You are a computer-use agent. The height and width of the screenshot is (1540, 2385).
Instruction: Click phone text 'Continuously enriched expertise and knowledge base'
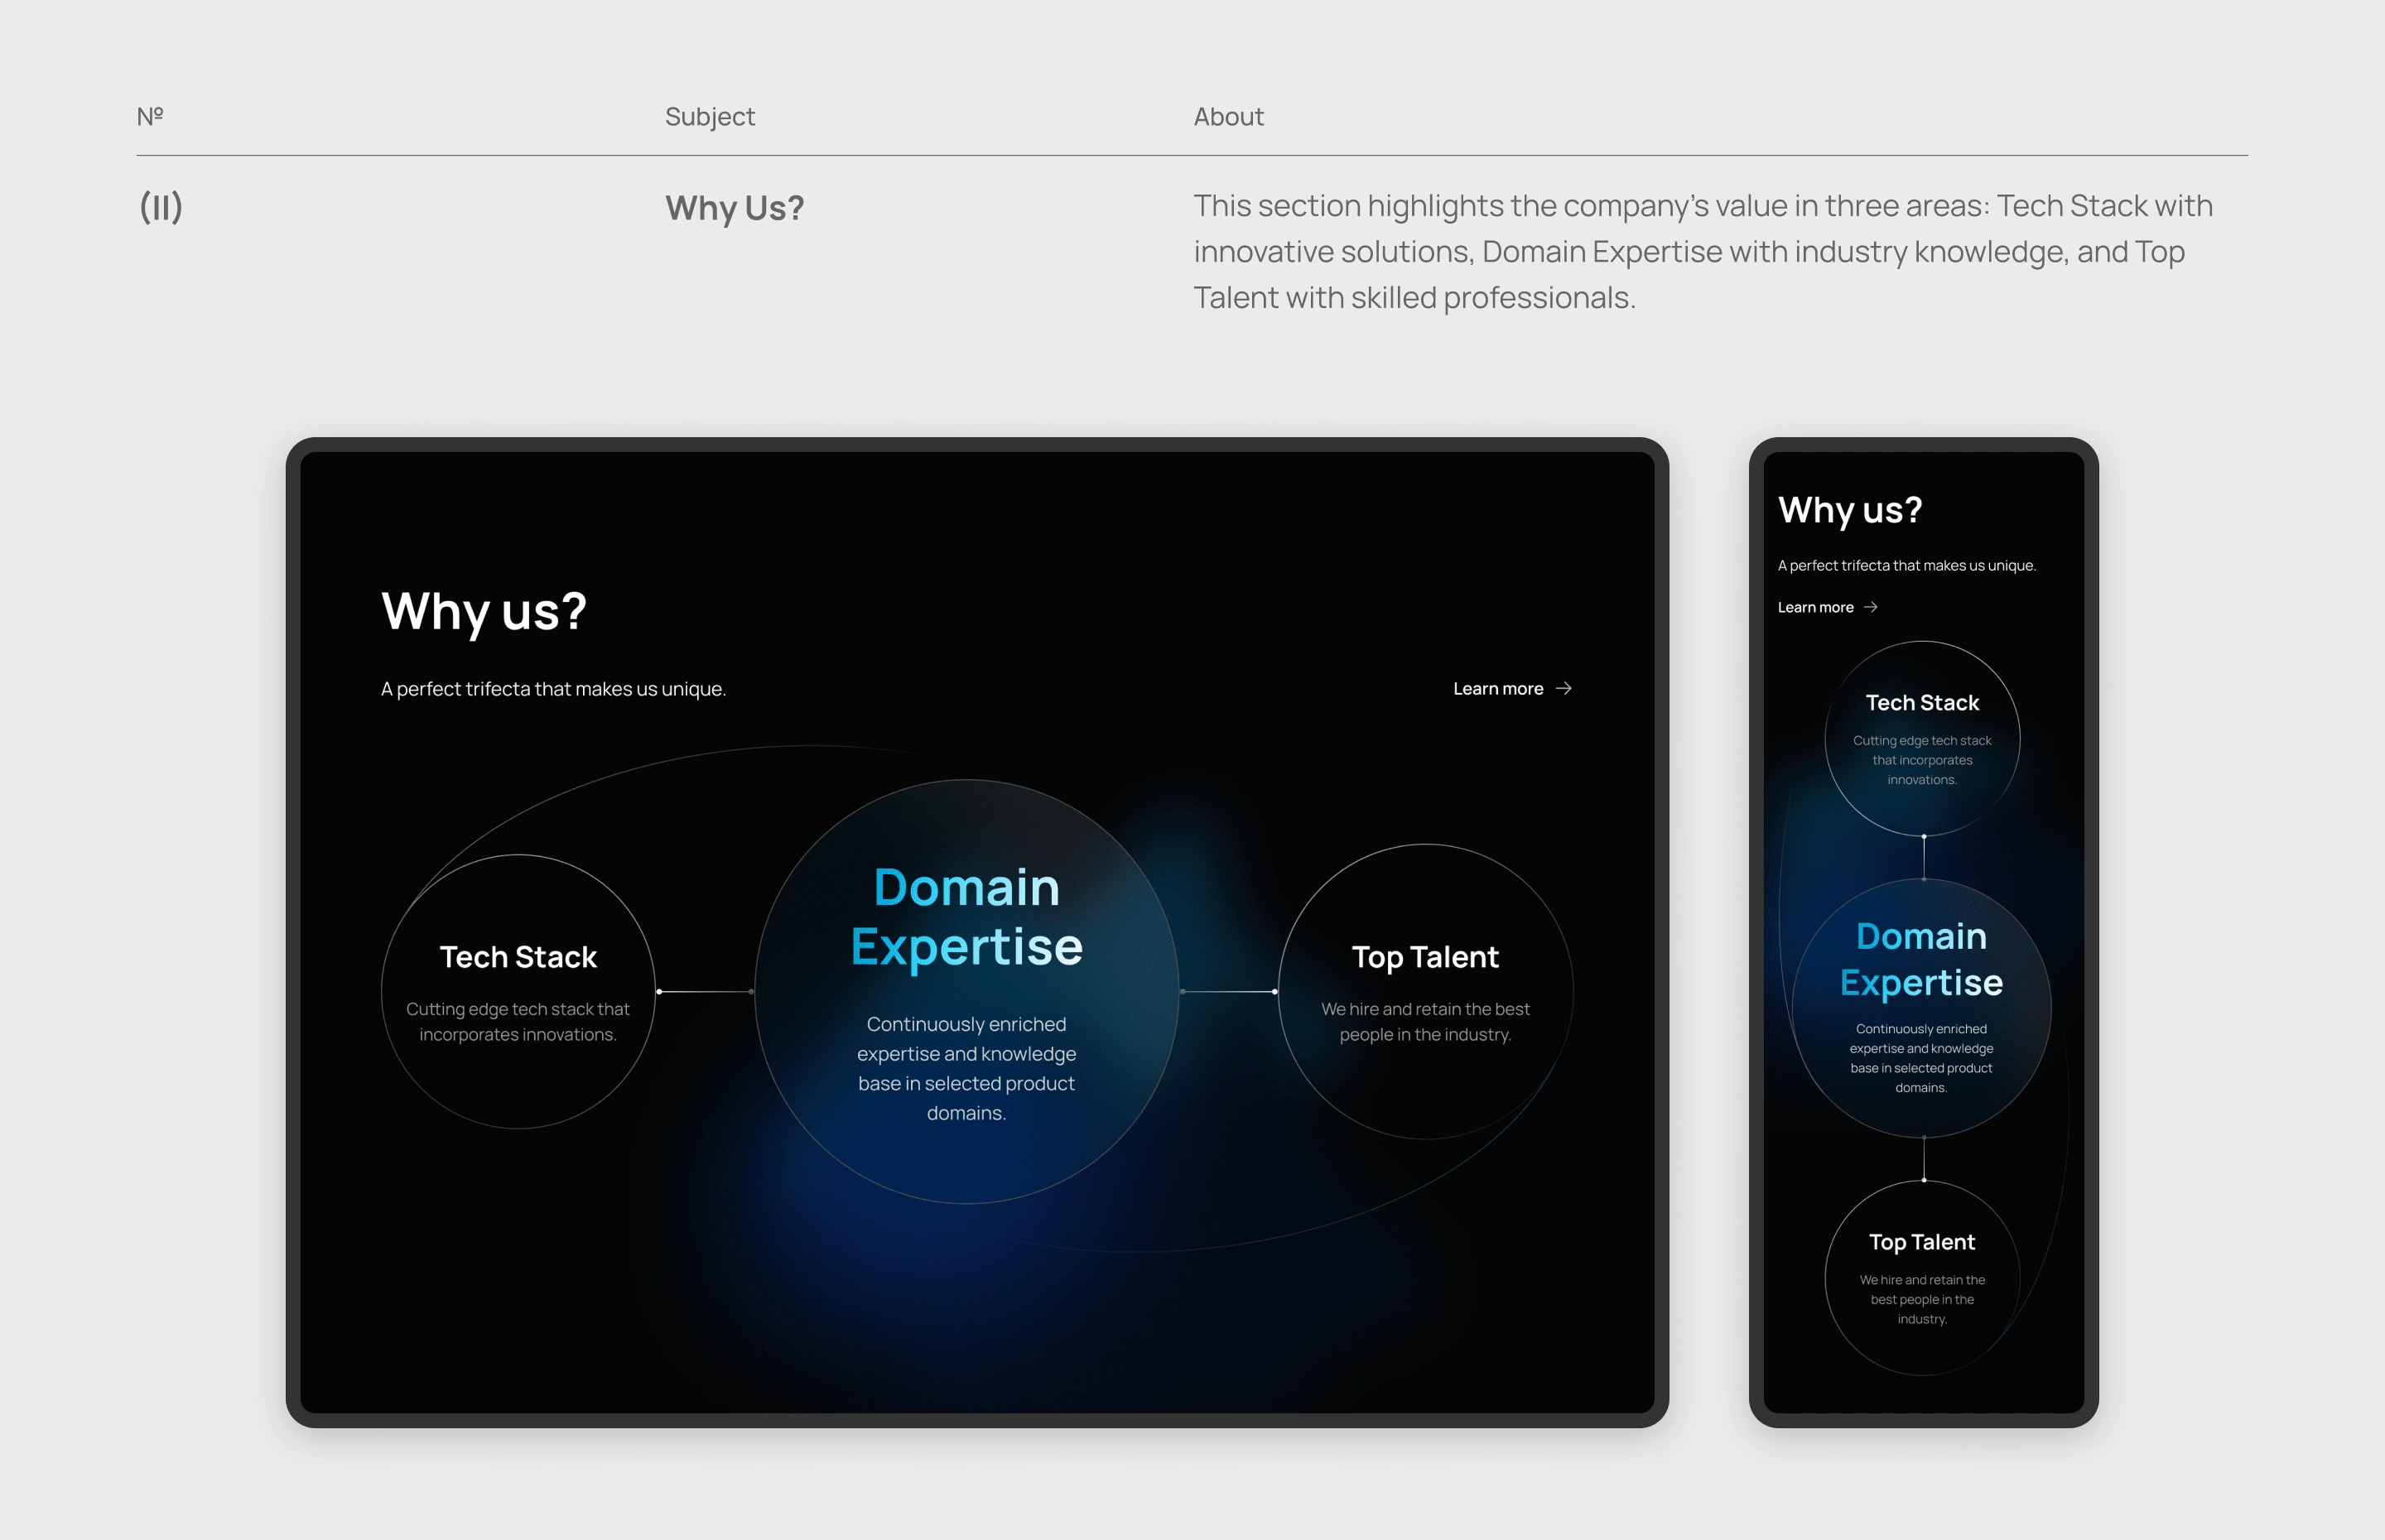pos(1921,1058)
